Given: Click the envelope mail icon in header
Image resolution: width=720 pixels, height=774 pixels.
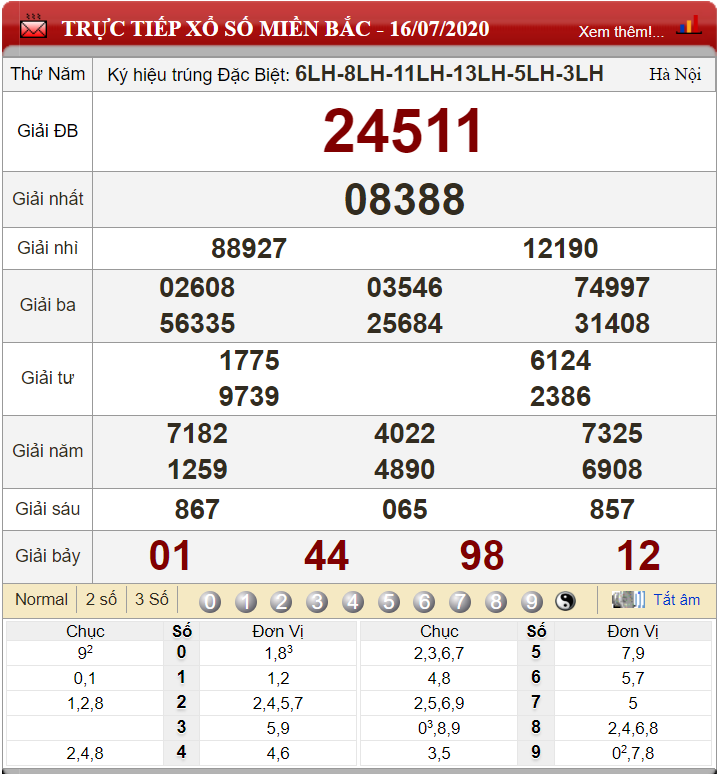Looking at the screenshot, I should pyautogui.click(x=34, y=27).
